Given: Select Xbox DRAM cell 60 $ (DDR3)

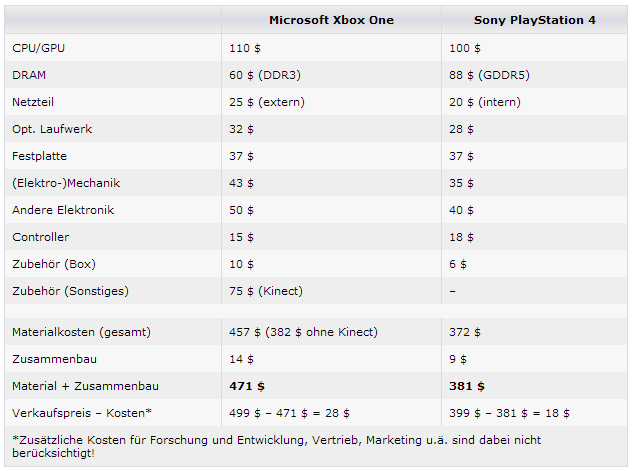Looking at the screenshot, I should [x=265, y=75].
